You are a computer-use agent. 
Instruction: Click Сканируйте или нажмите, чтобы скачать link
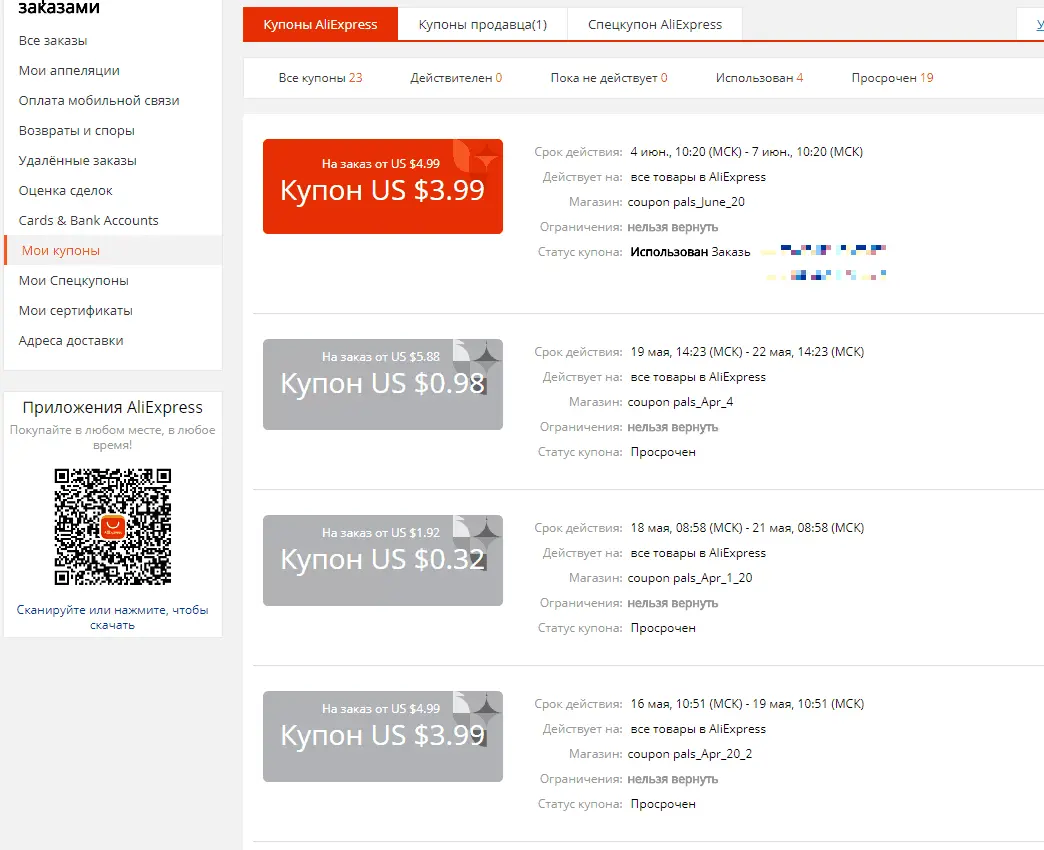tap(113, 617)
